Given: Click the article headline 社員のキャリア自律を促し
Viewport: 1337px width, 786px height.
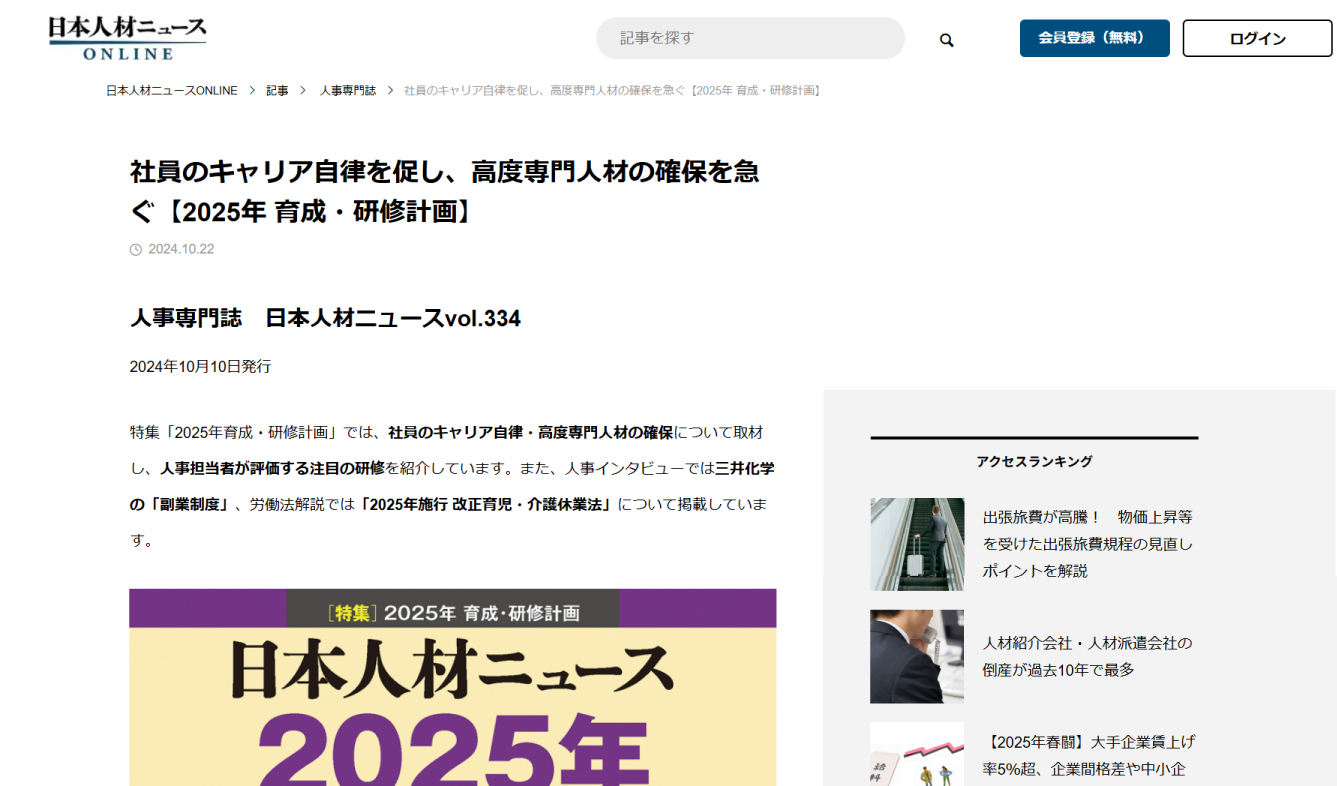Looking at the screenshot, I should pos(445,191).
